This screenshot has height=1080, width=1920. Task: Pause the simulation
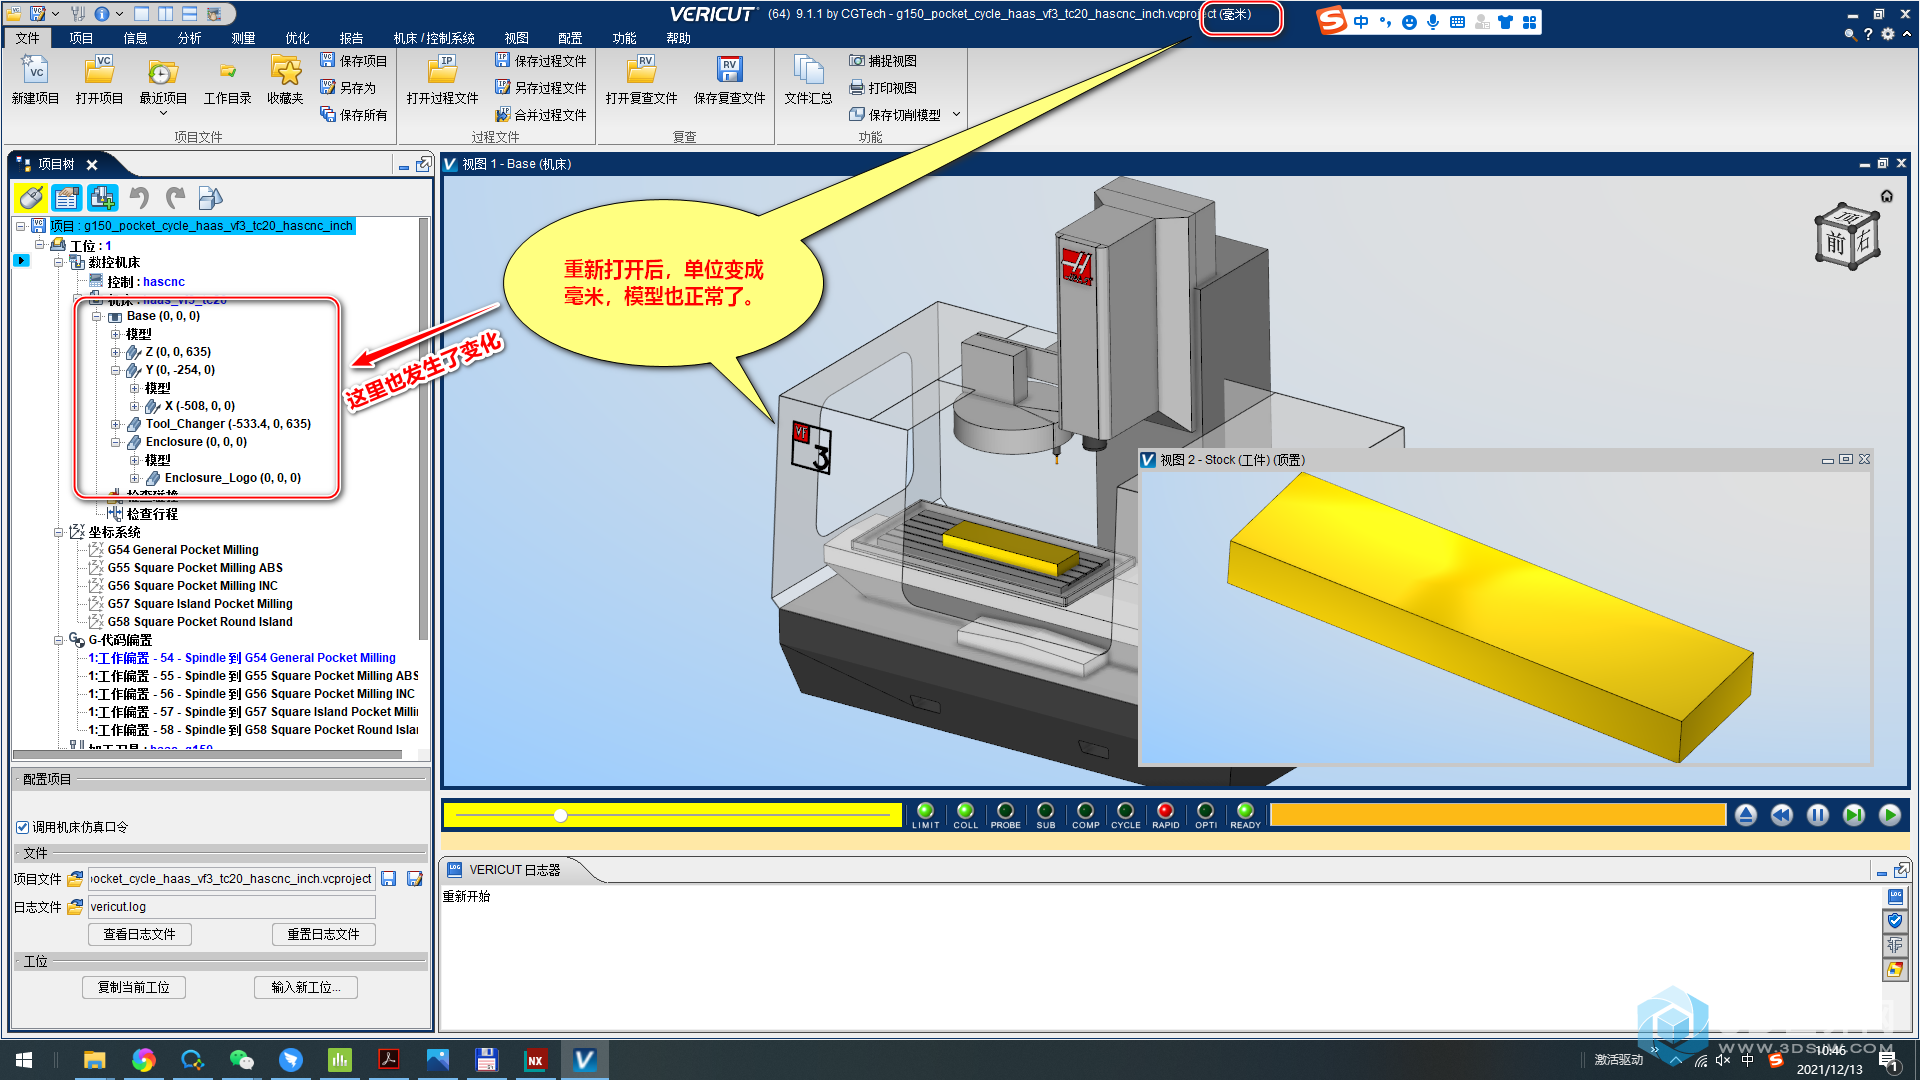pyautogui.click(x=1818, y=816)
